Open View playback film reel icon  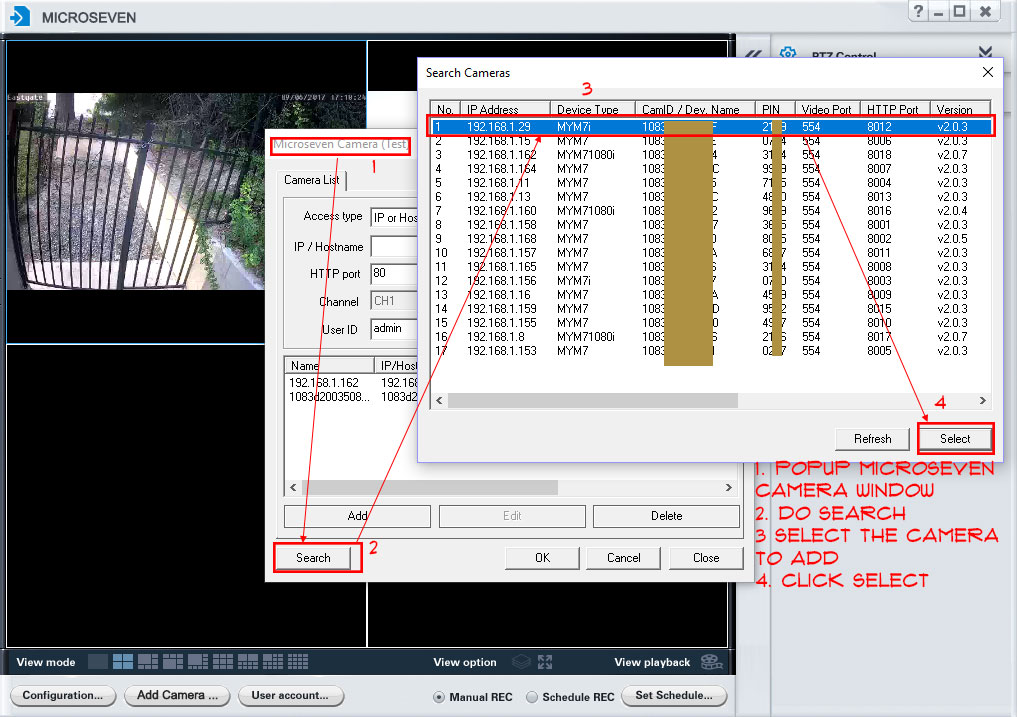(712, 662)
